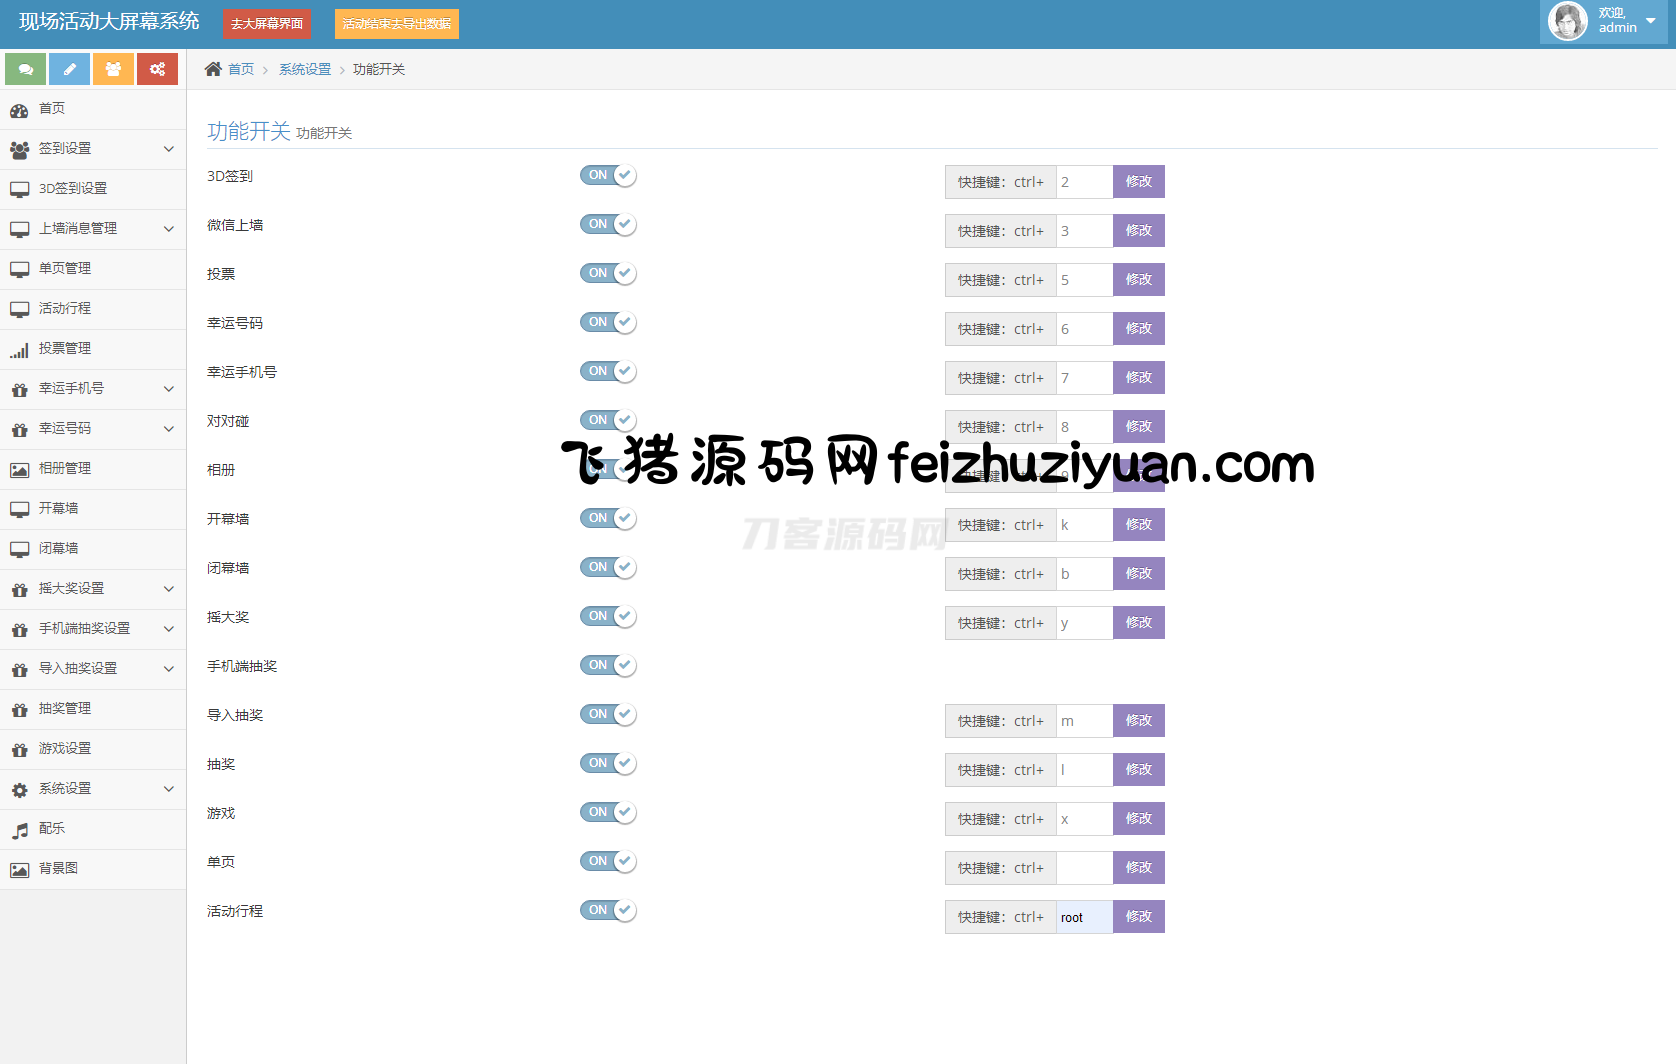
Task: Click the green chat bubble shortcut icon
Action: click(x=25, y=69)
